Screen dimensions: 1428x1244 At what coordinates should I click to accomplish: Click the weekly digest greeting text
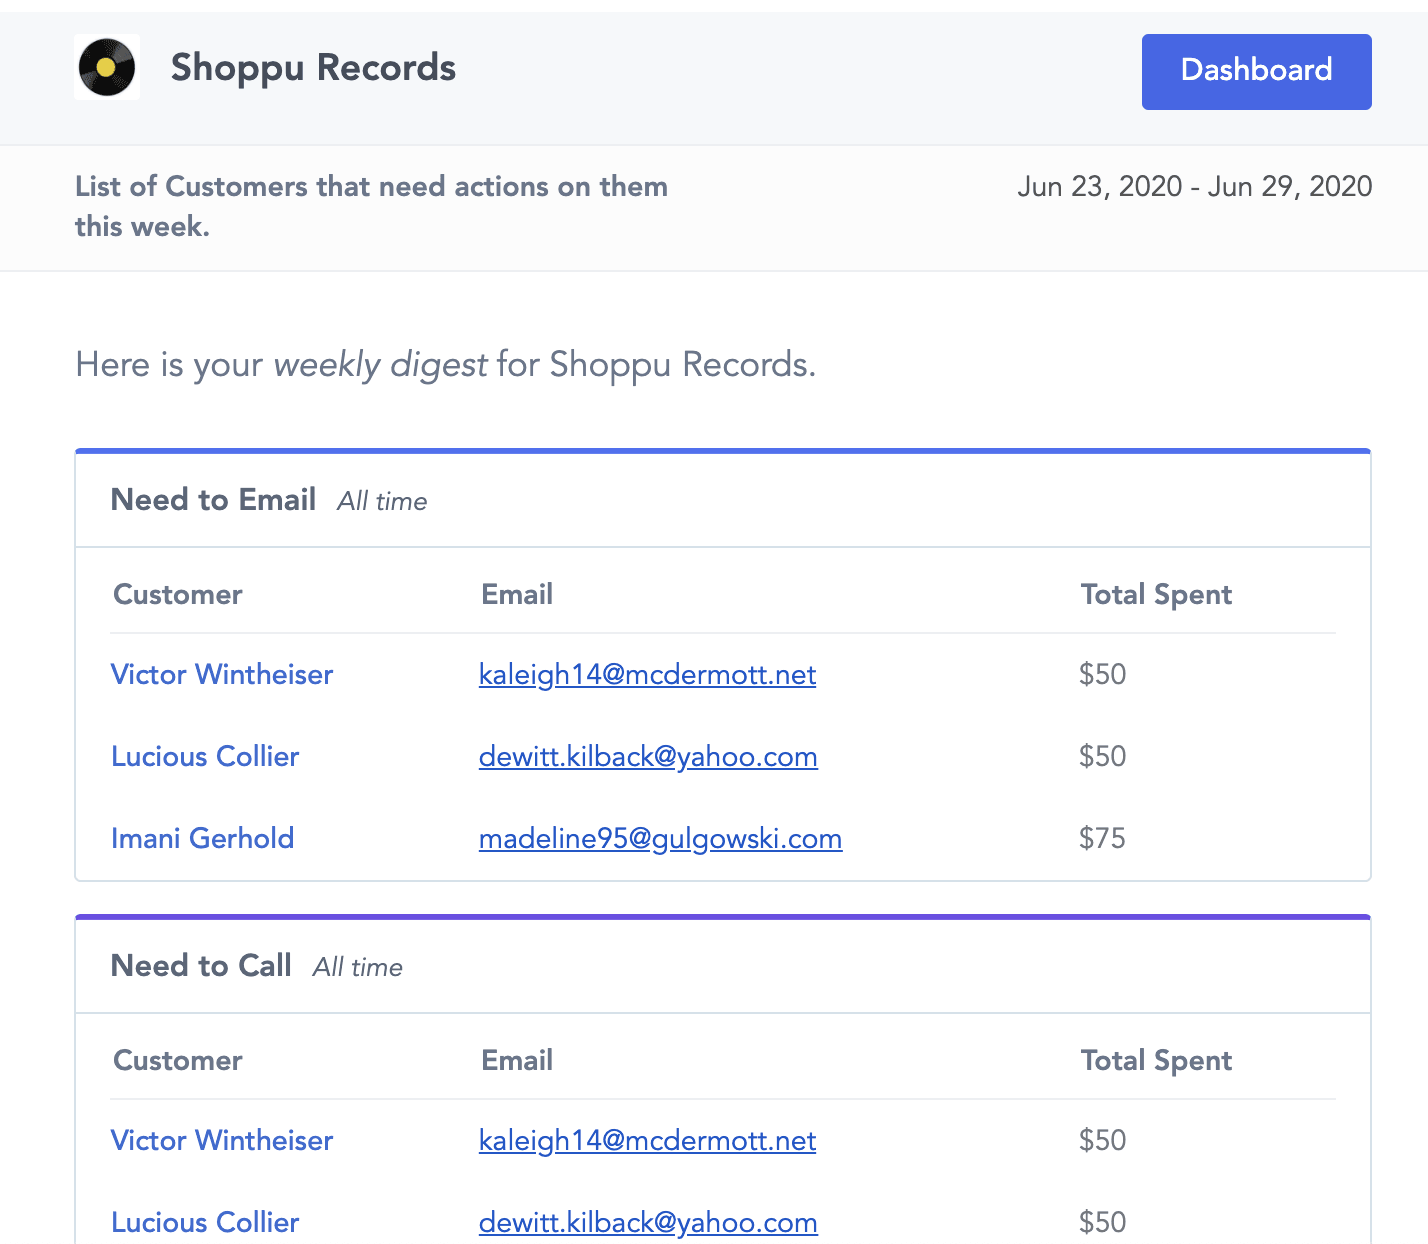445,364
